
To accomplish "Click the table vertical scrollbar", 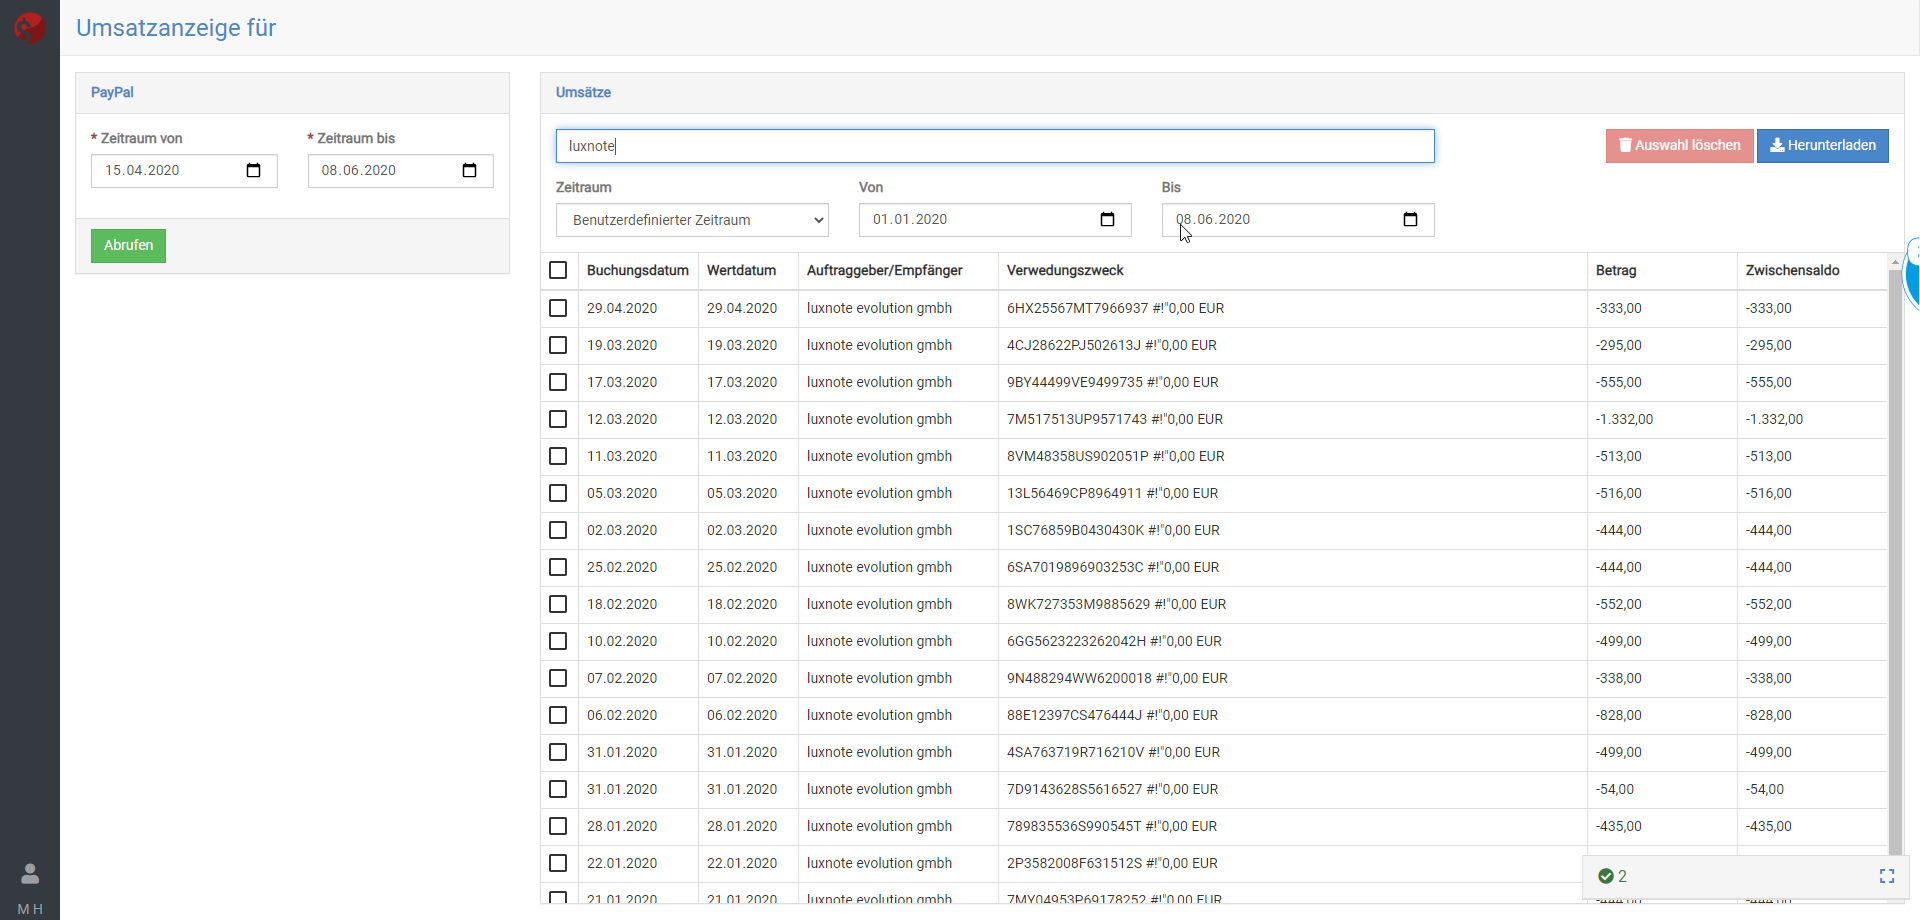I will 1895,560.
